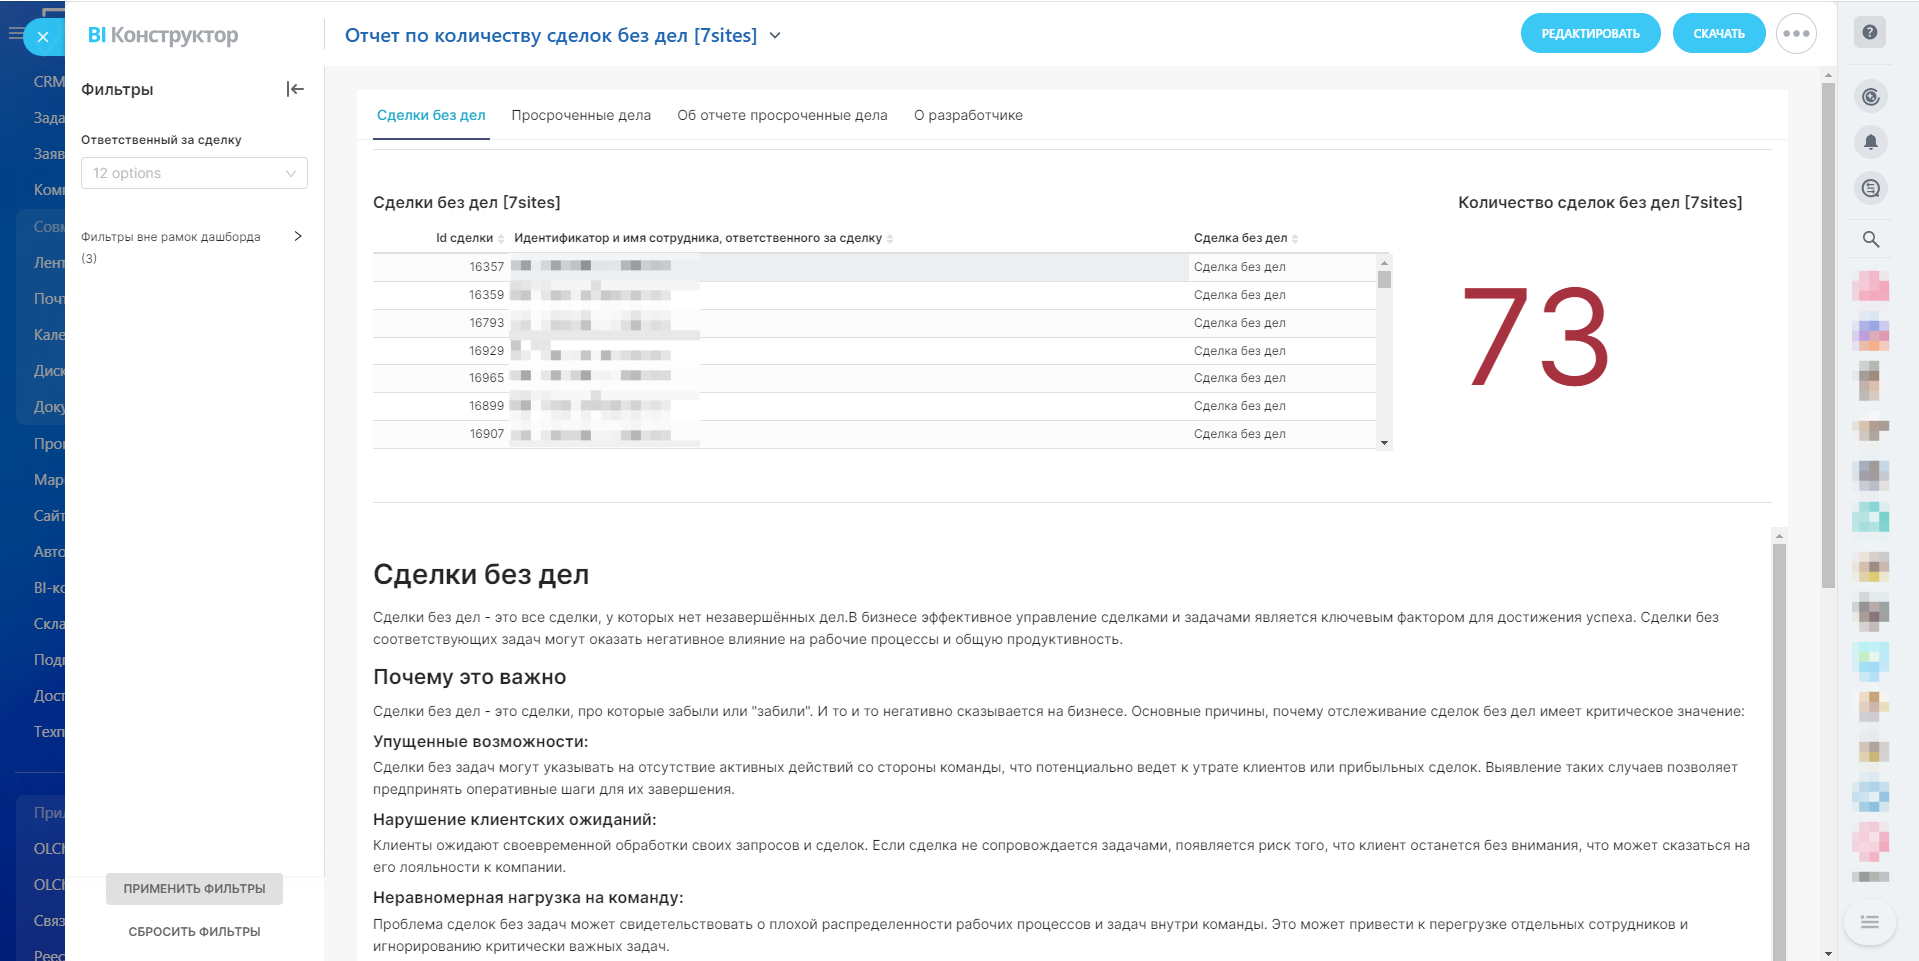Open the search magnifier in right sidebar
1919x961 pixels.
coord(1870,239)
